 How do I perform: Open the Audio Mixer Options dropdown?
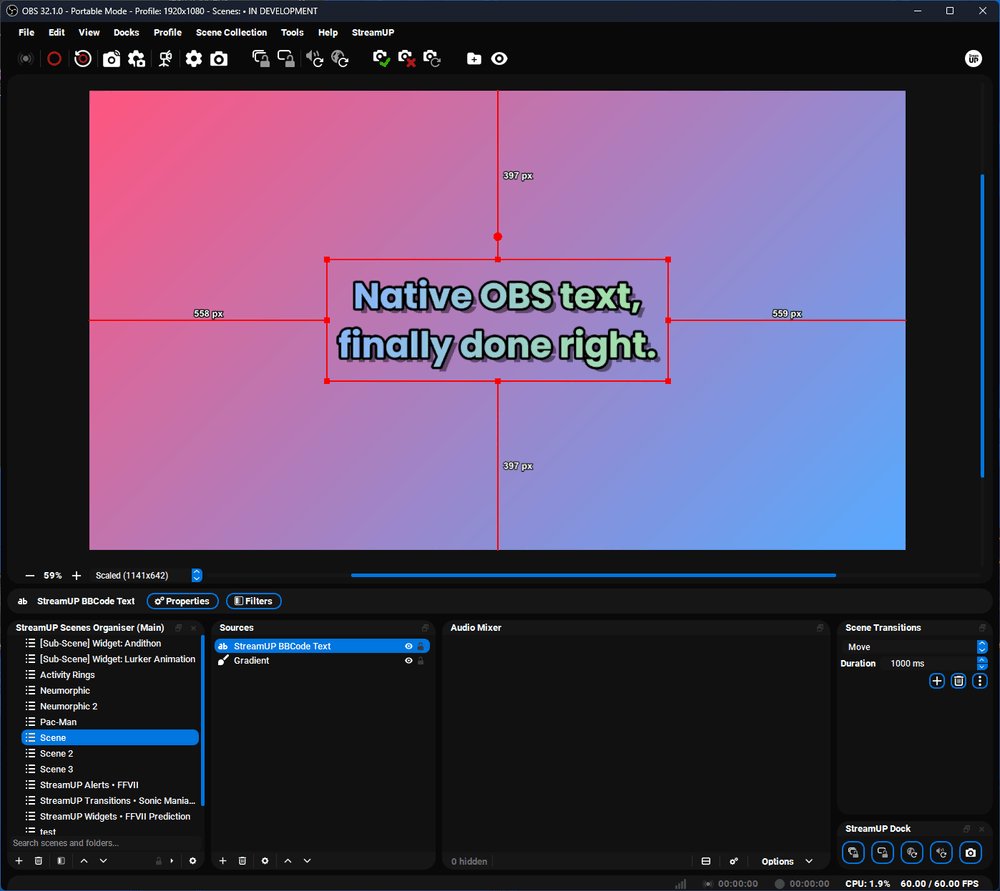pyautogui.click(x=786, y=861)
